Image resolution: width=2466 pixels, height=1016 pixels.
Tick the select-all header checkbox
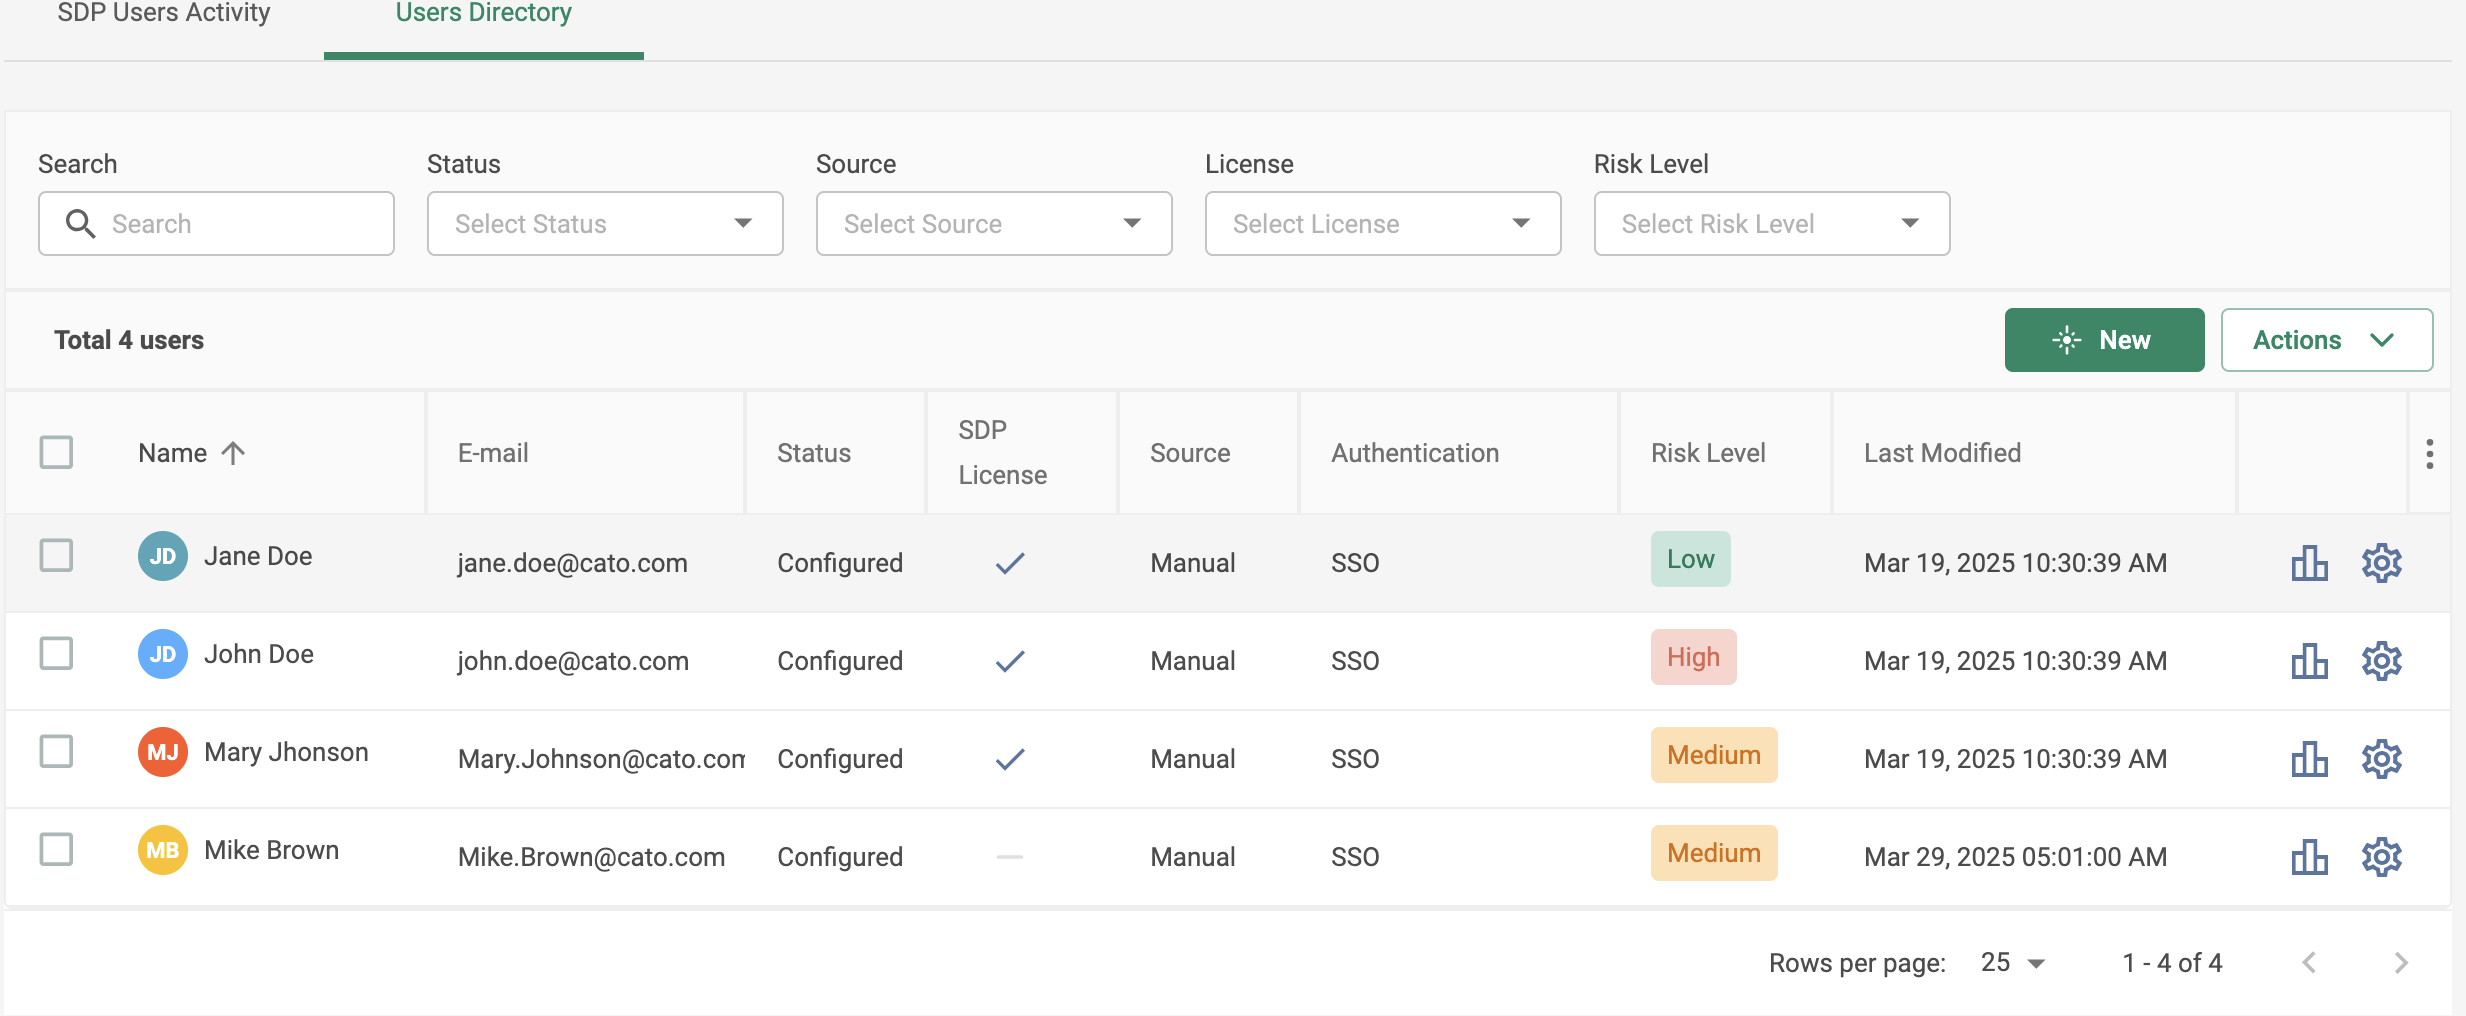[x=56, y=452]
